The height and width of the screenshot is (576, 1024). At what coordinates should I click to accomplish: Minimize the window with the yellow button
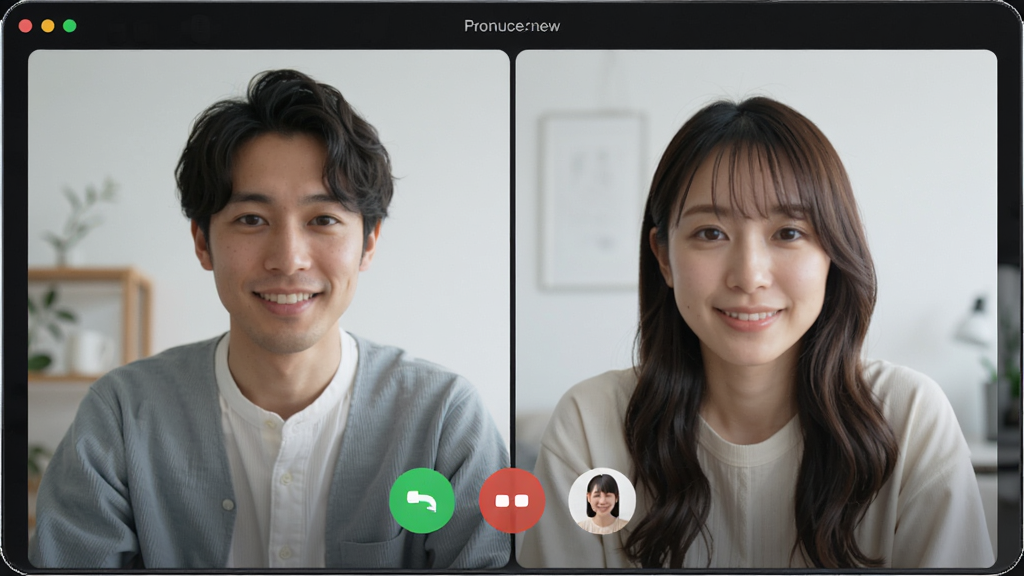48,26
